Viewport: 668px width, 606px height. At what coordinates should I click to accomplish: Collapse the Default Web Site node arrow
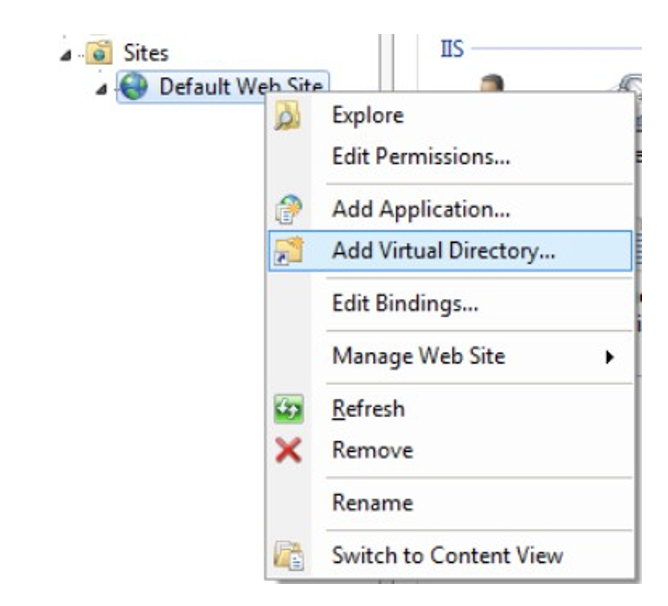pyautogui.click(x=101, y=89)
